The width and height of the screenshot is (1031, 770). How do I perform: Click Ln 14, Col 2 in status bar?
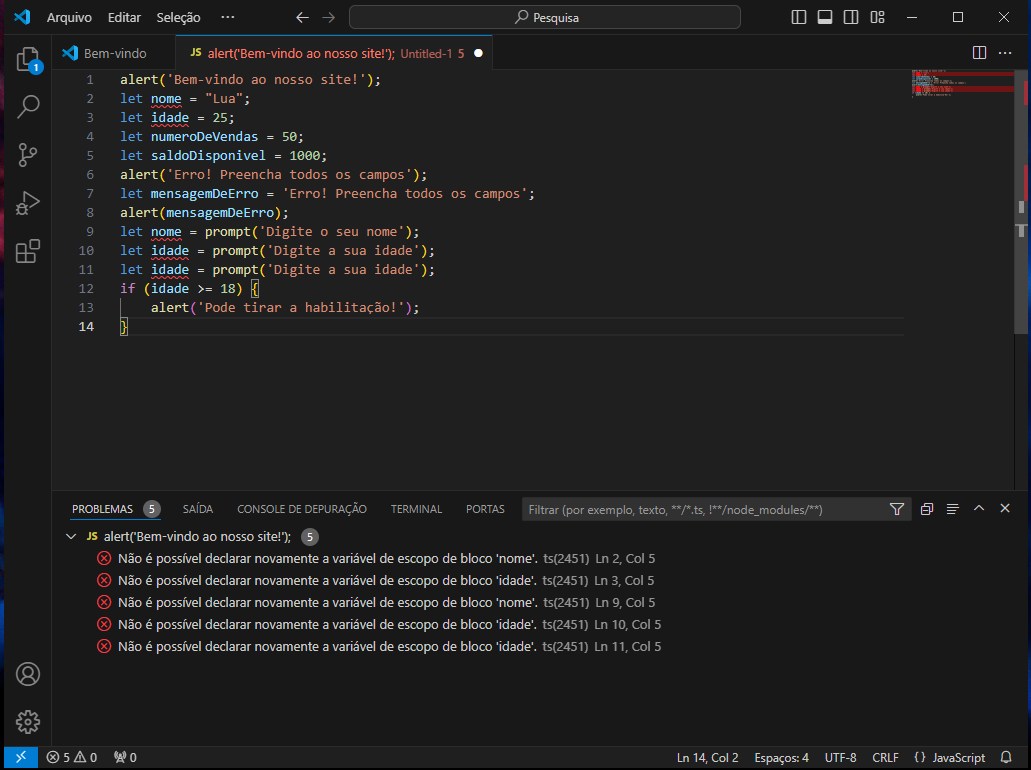tap(707, 758)
